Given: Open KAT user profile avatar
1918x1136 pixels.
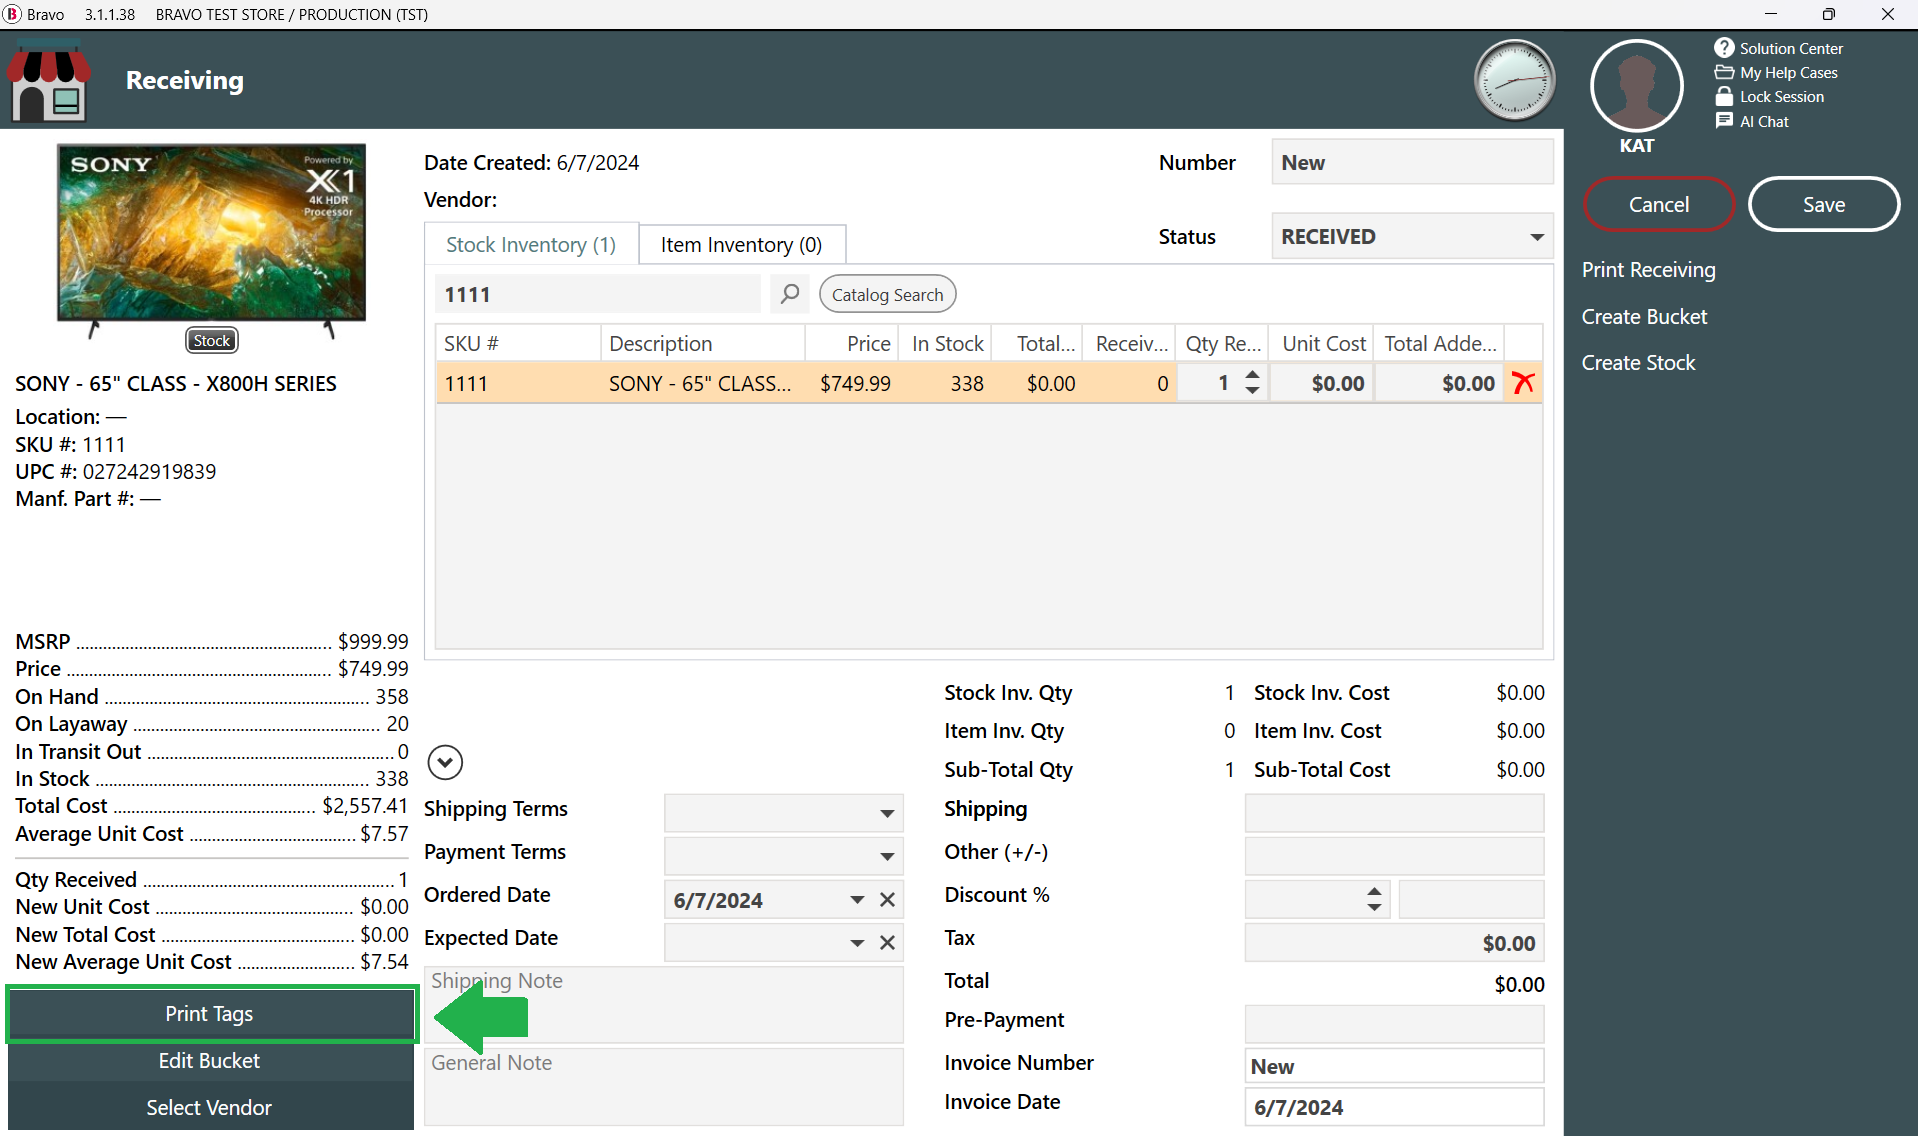Looking at the screenshot, I should (1636, 85).
